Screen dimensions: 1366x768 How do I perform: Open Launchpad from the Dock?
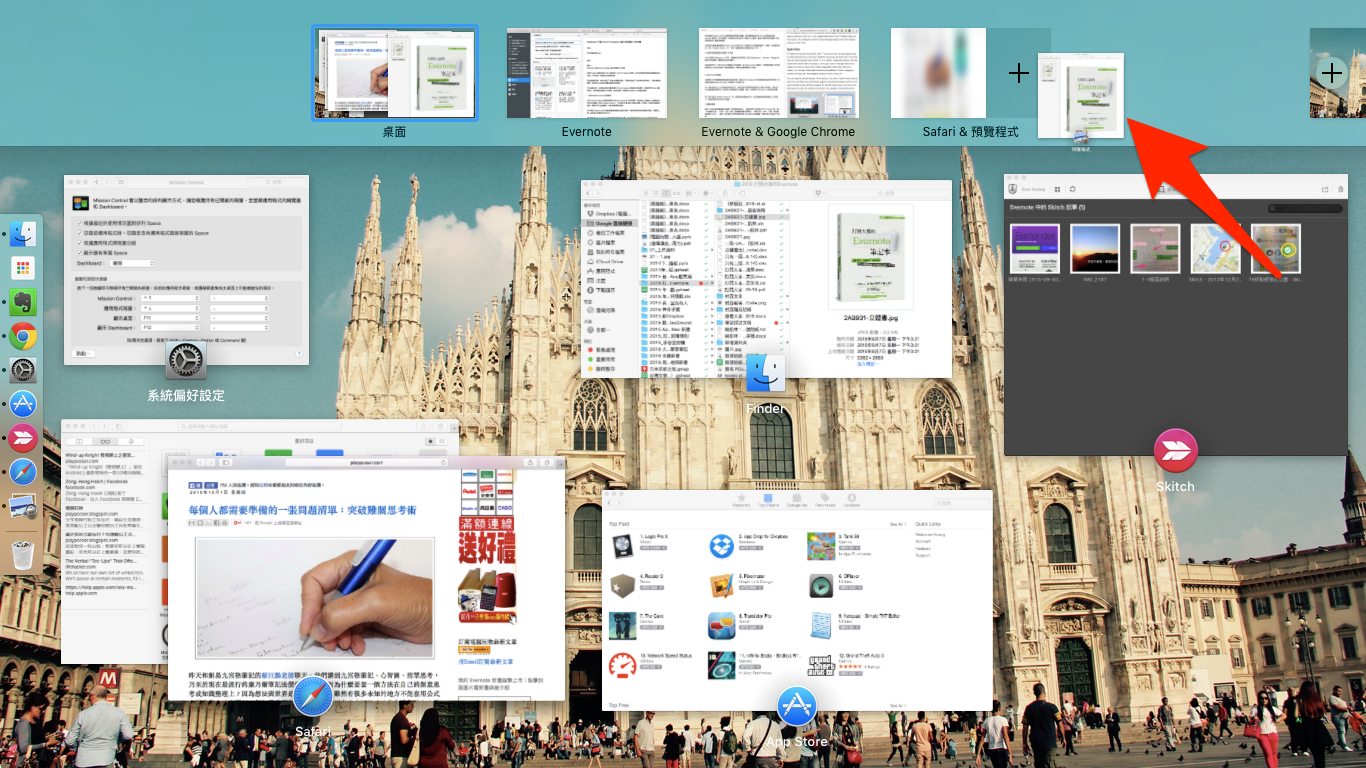[x=23, y=268]
